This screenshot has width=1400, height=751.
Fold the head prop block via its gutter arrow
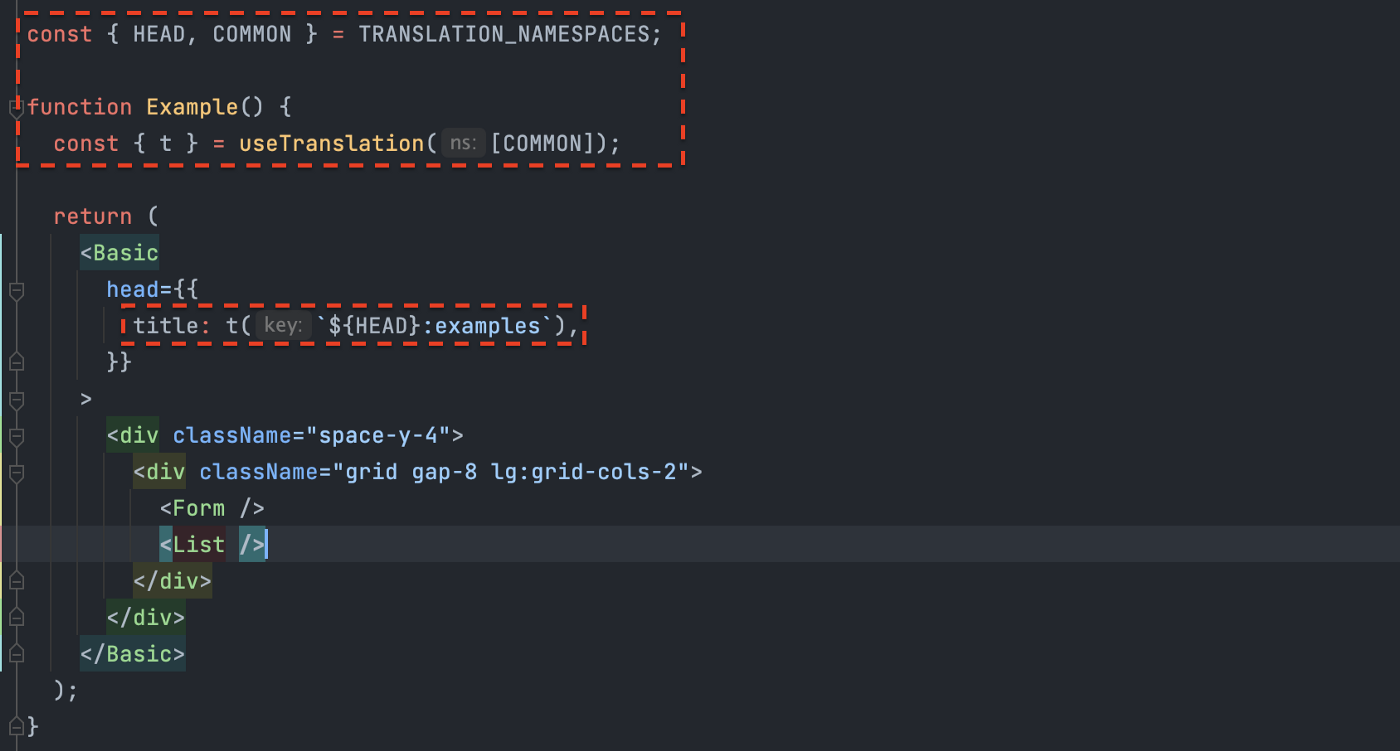click(16, 292)
